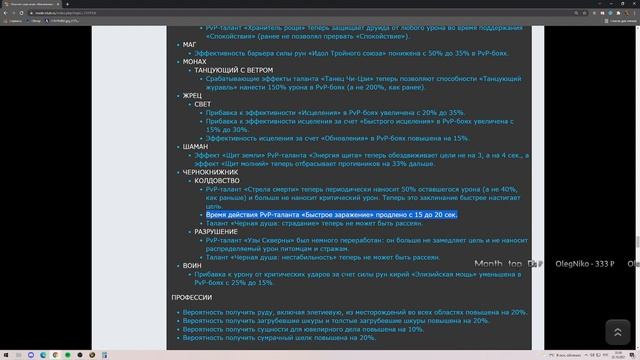The image size is (640, 360).
Task: Select the open browser tab
Action: (x=31, y=4)
